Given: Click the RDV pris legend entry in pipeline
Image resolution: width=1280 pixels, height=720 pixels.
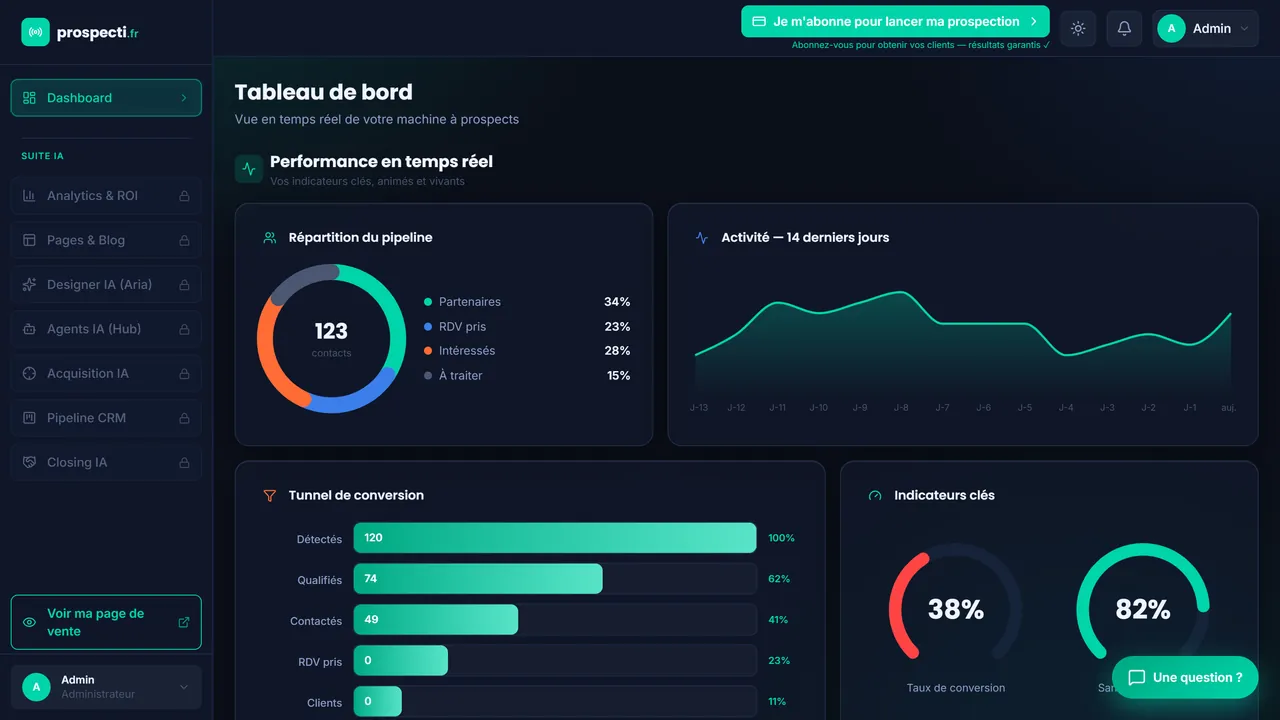Looking at the screenshot, I should point(527,327).
